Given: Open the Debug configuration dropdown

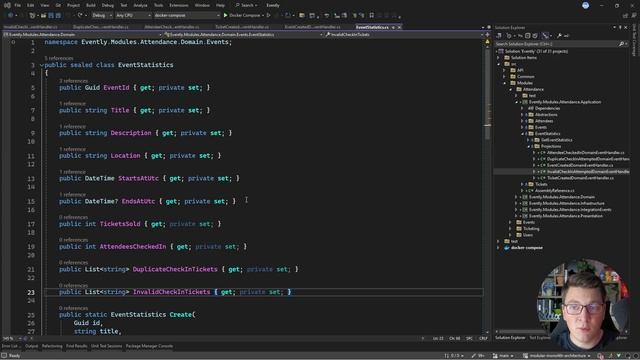Looking at the screenshot, I should [102, 16].
